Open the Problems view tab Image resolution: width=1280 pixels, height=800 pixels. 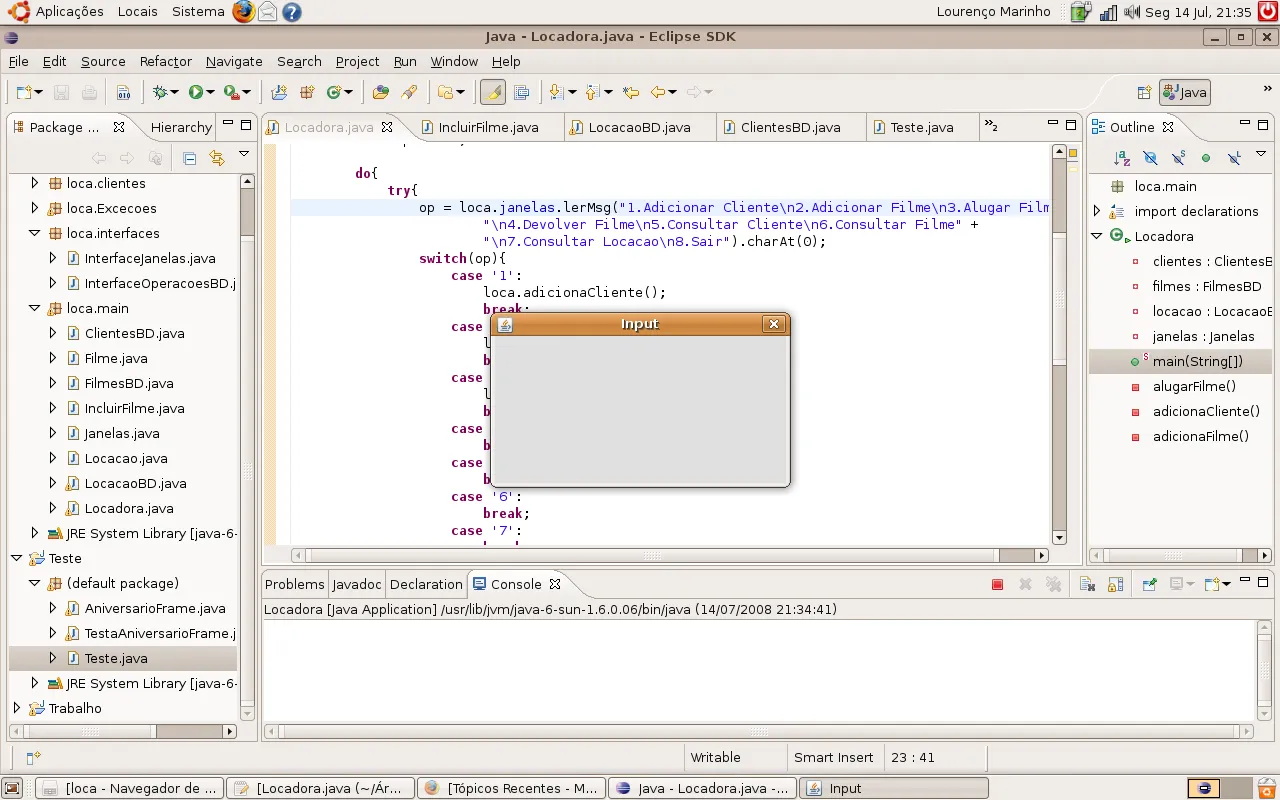click(294, 584)
